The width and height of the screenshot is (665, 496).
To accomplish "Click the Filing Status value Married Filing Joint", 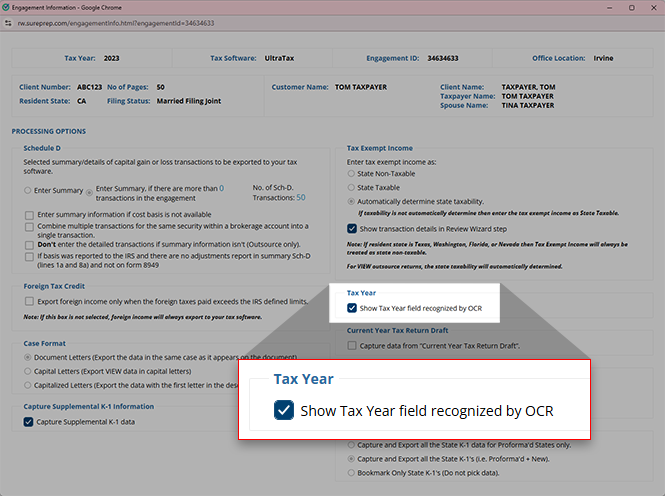I will (189, 101).
